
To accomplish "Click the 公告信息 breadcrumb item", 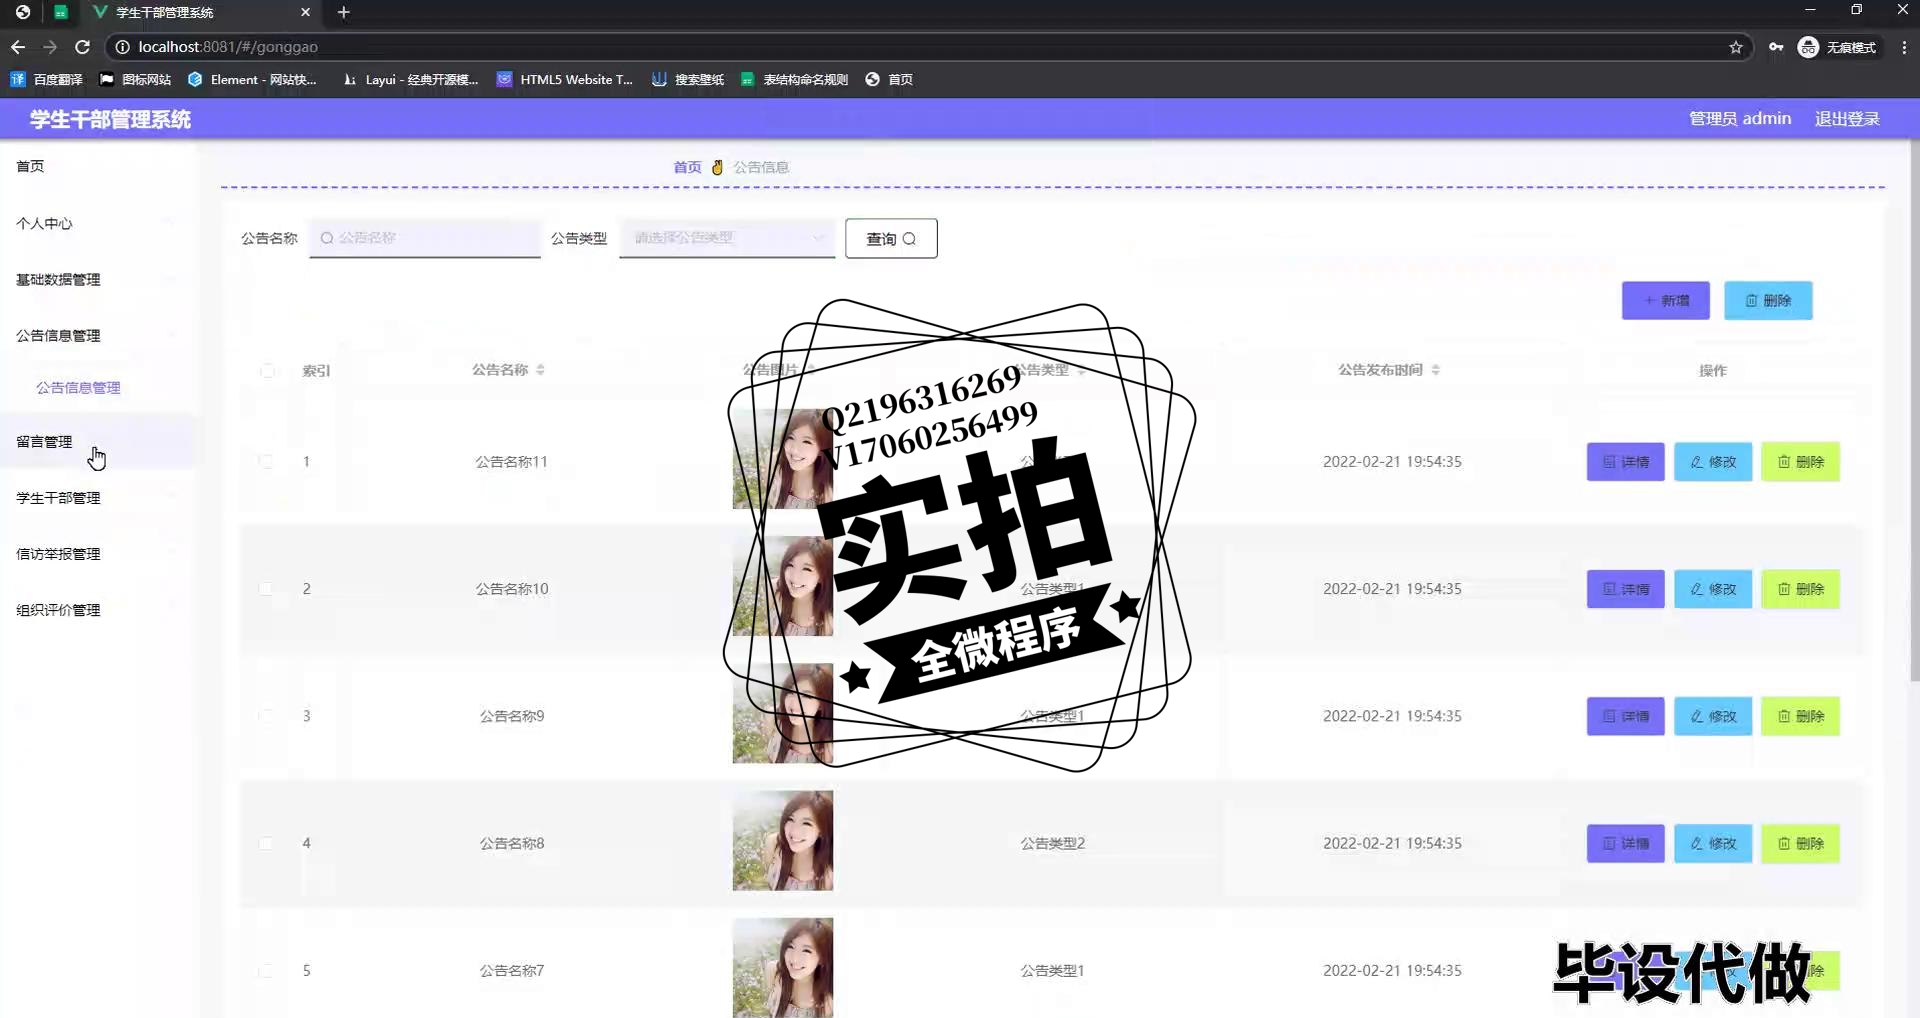I will pos(761,167).
